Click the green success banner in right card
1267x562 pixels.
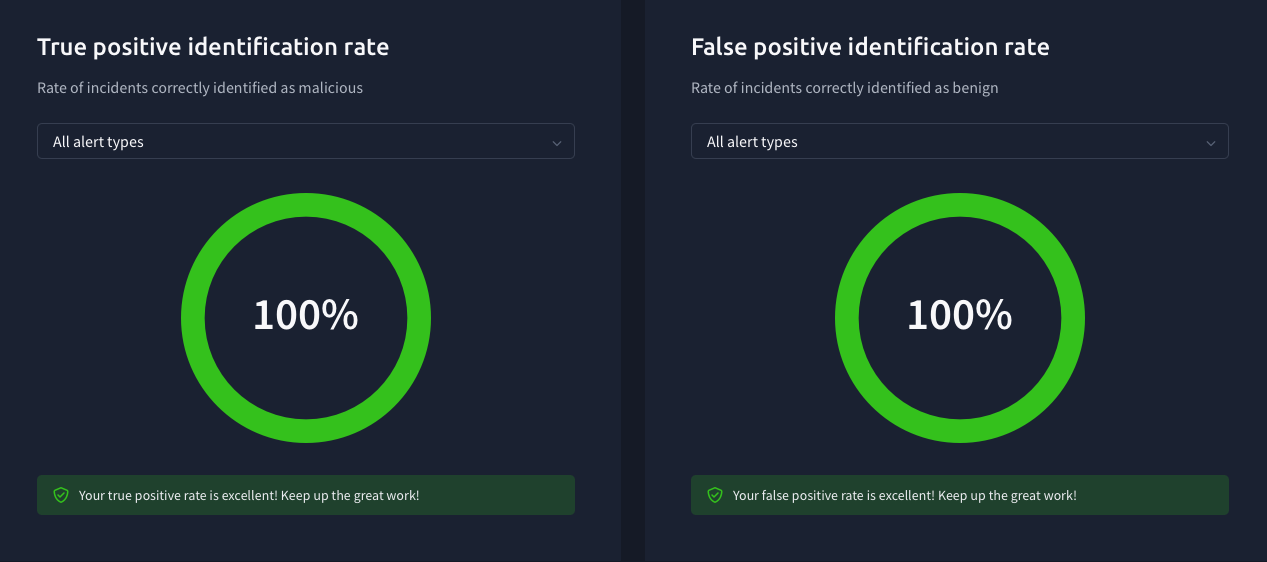tap(960, 495)
